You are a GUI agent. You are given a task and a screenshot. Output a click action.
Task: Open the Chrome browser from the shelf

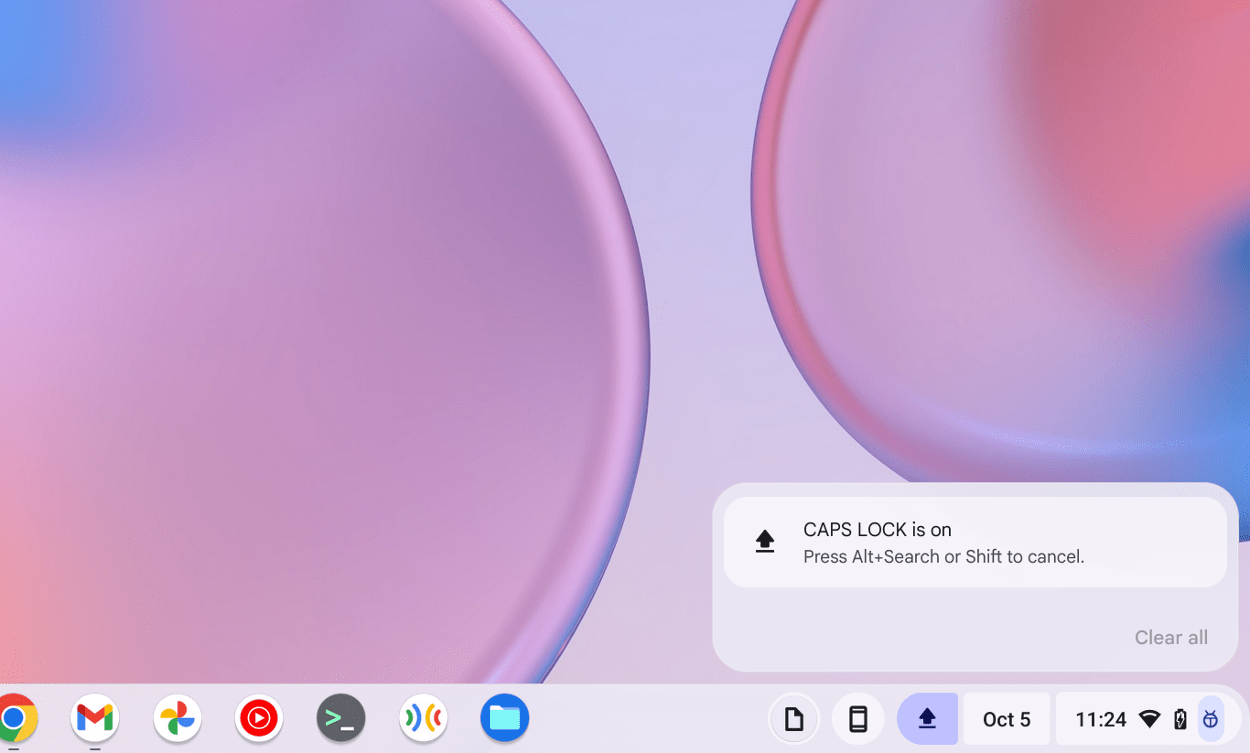click(18, 717)
